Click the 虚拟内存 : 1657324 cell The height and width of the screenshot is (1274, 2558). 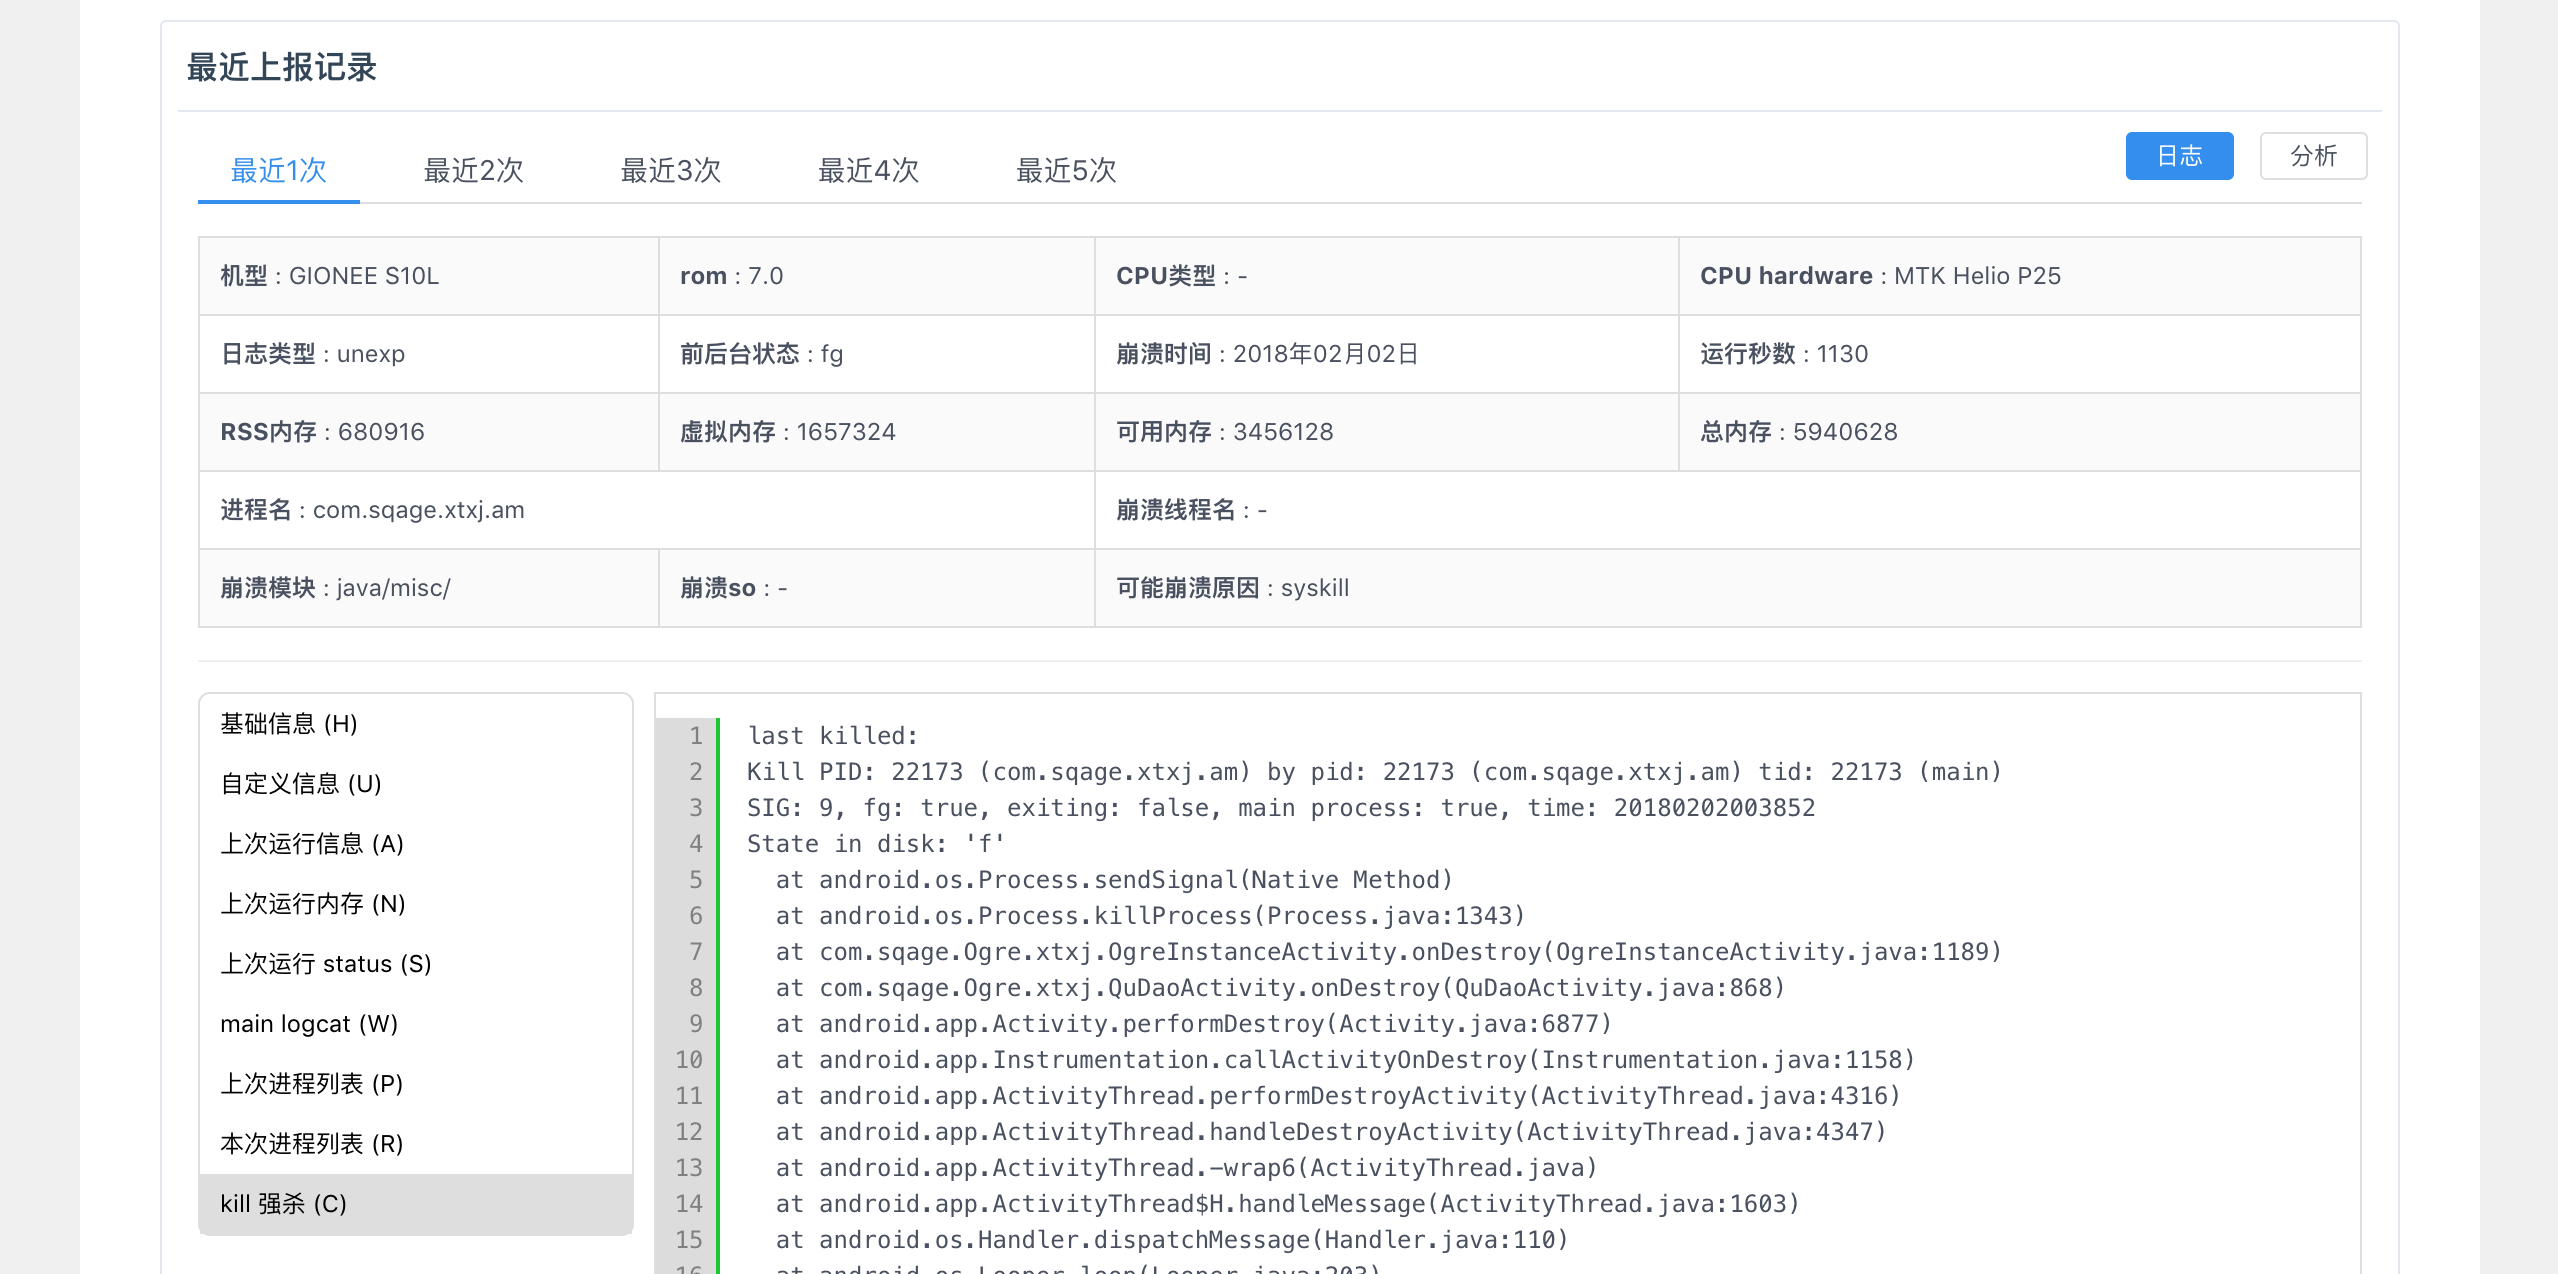point(877,432)
